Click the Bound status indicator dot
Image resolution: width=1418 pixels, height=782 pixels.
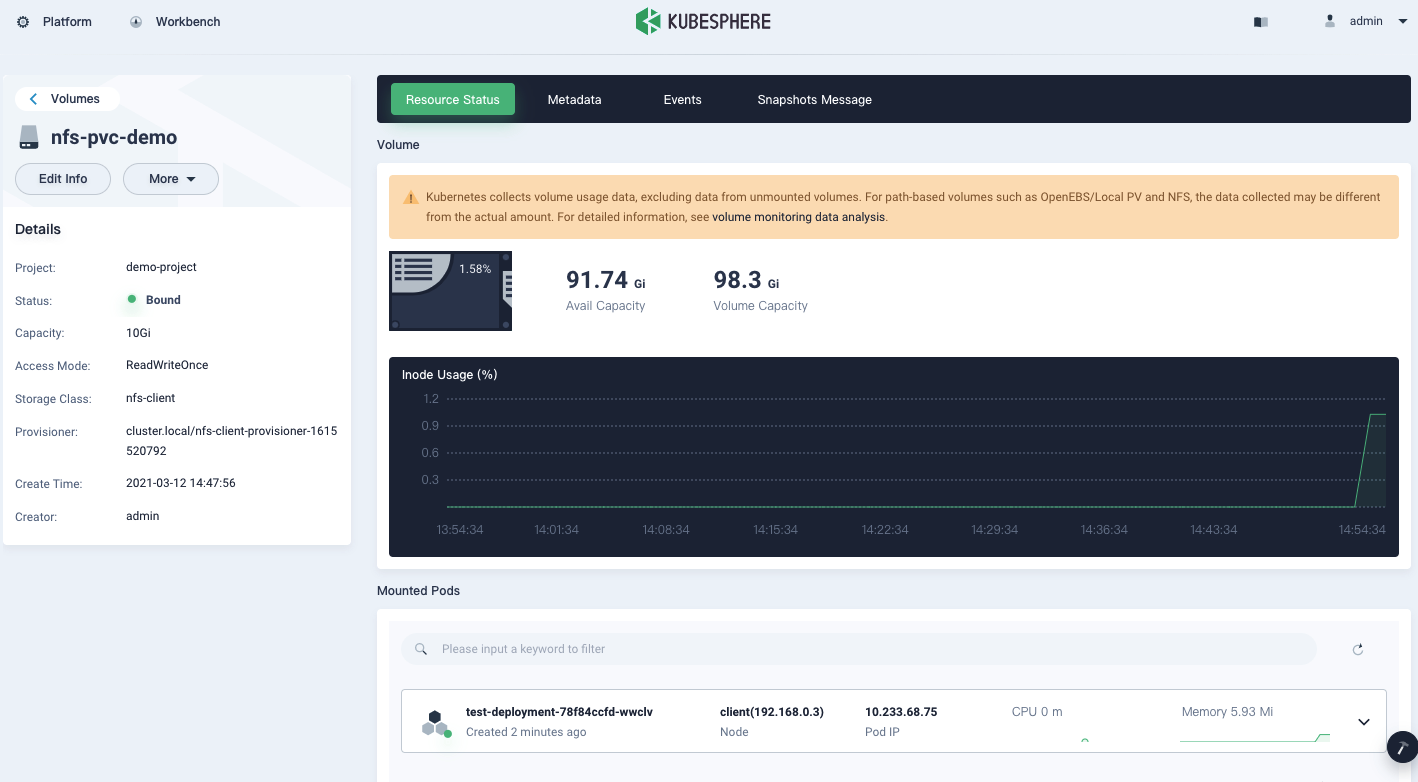point(131,299)
